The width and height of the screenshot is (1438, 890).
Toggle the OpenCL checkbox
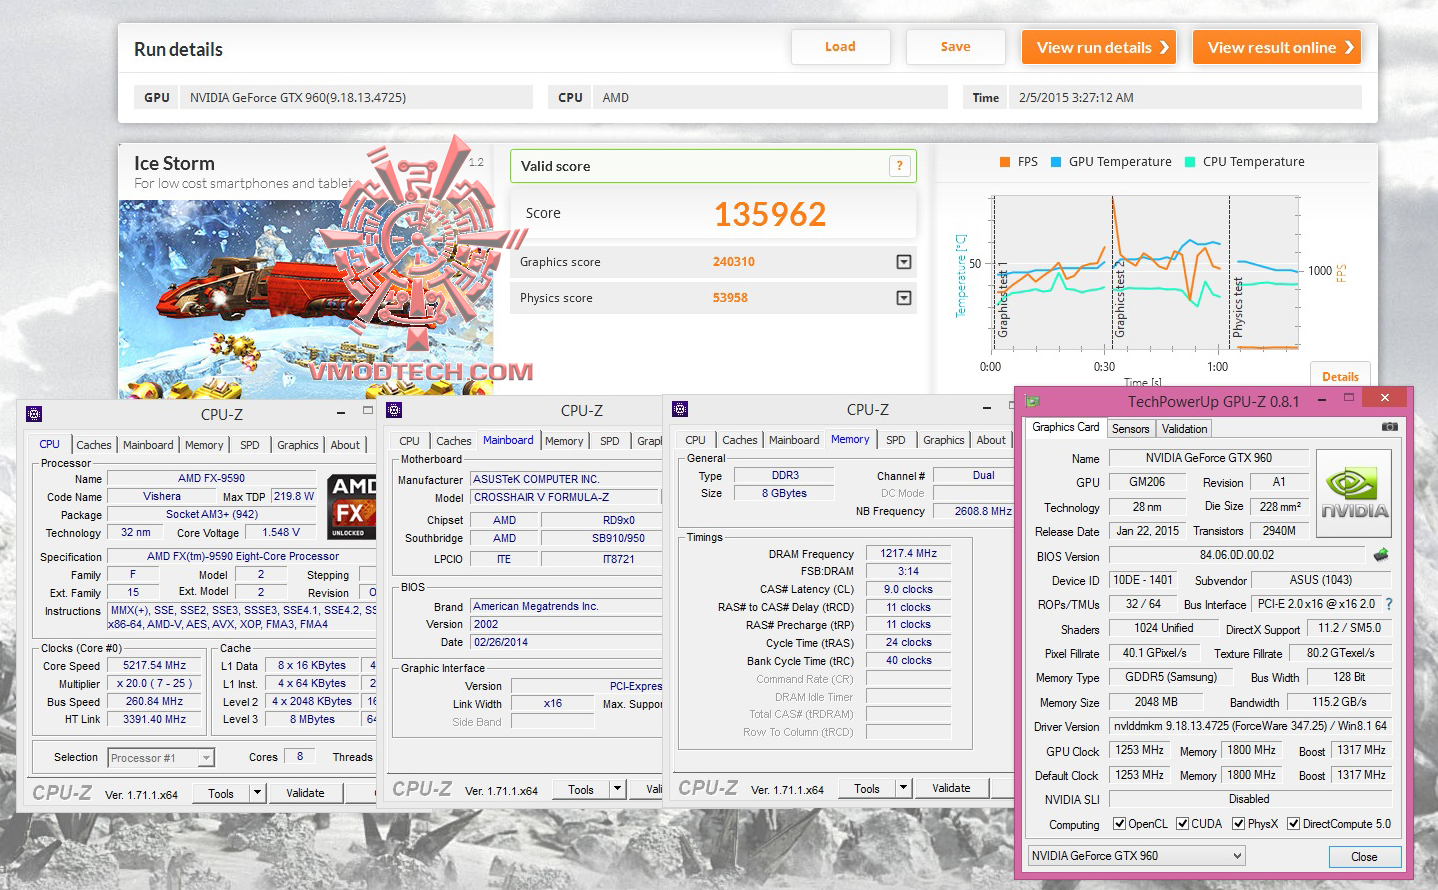tap(1120, 824)
